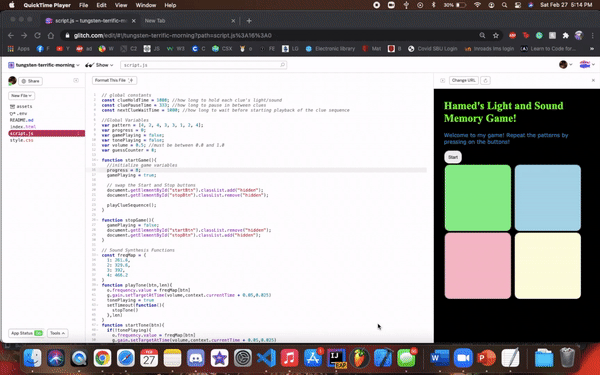This screenshot has height=375, width=600.
Task: Open the Help menu in menu bar
Action: [170, 5]
